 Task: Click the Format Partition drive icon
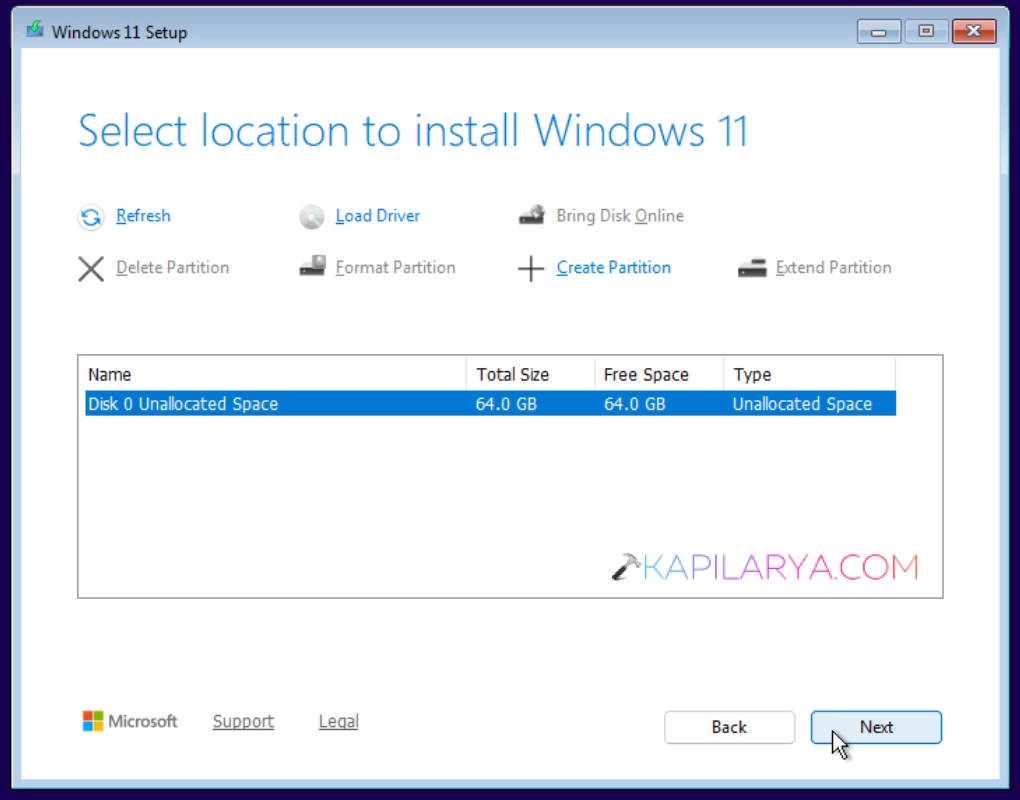click(x=312, y=266)
